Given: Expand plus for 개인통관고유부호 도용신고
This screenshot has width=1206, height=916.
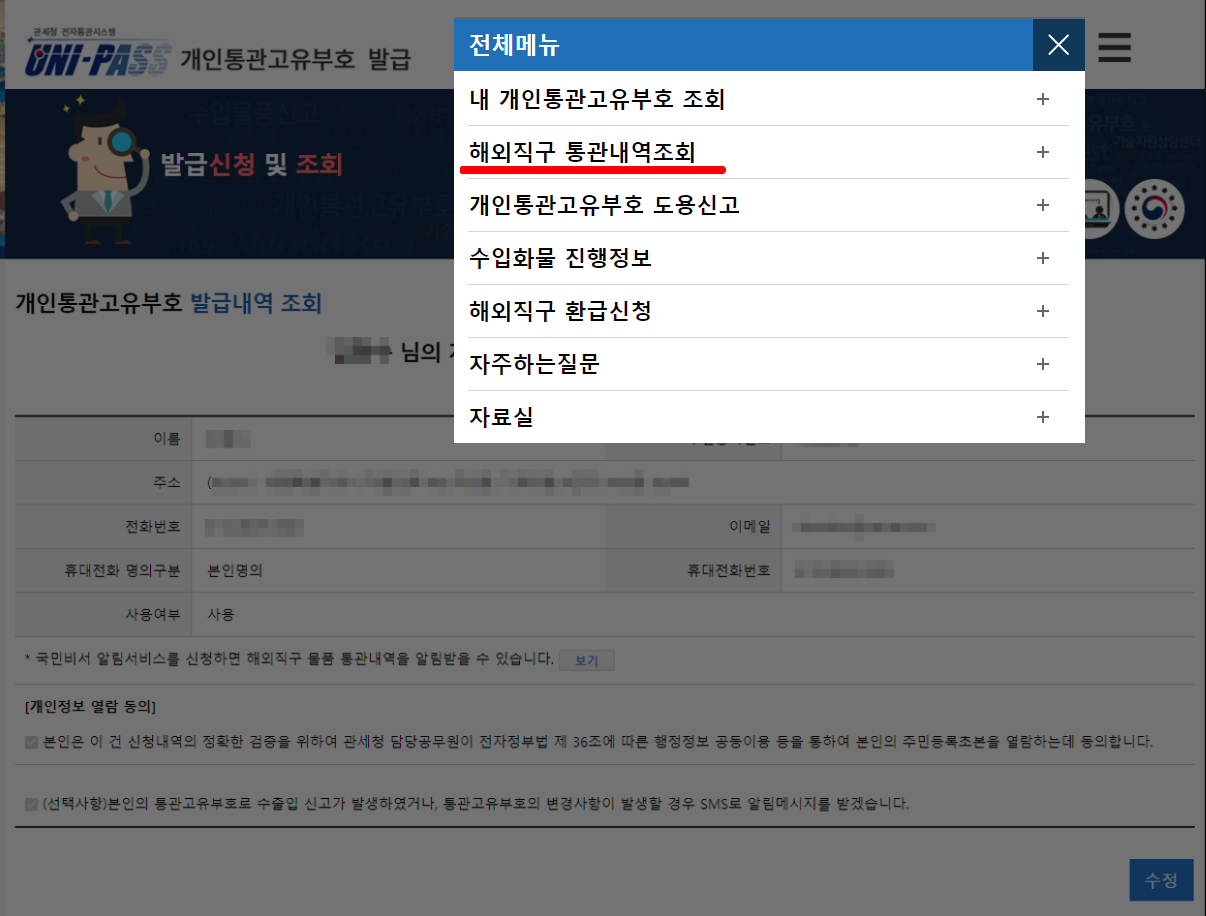Looking at the screenshot, I should (x=1043, y=205).
